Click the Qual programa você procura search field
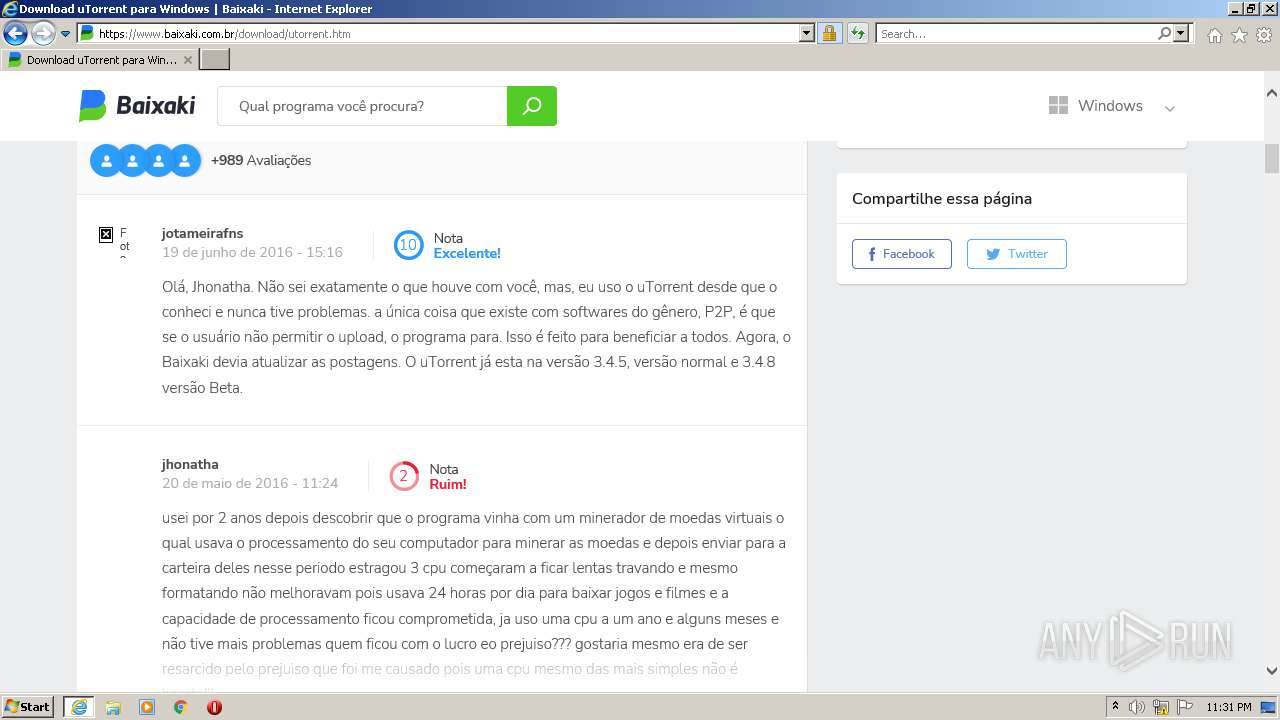Image resolution: width=1280 pixels, height=720 pixels. click(x=362, y=106)
